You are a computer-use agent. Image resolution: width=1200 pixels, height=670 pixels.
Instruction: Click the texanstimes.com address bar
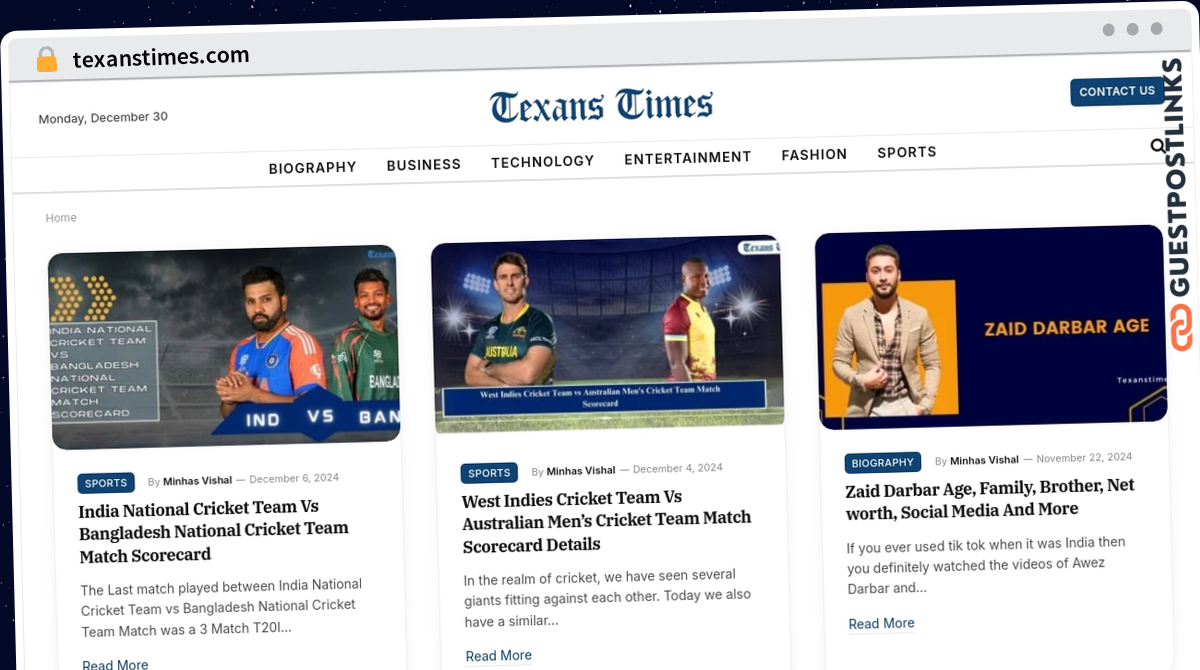click(x=161, y=57)
